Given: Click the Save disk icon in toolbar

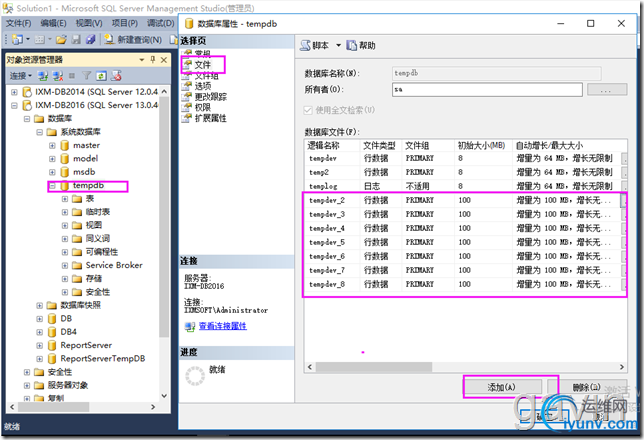Looking at the screenshot, I should click(x=76, y=39).
